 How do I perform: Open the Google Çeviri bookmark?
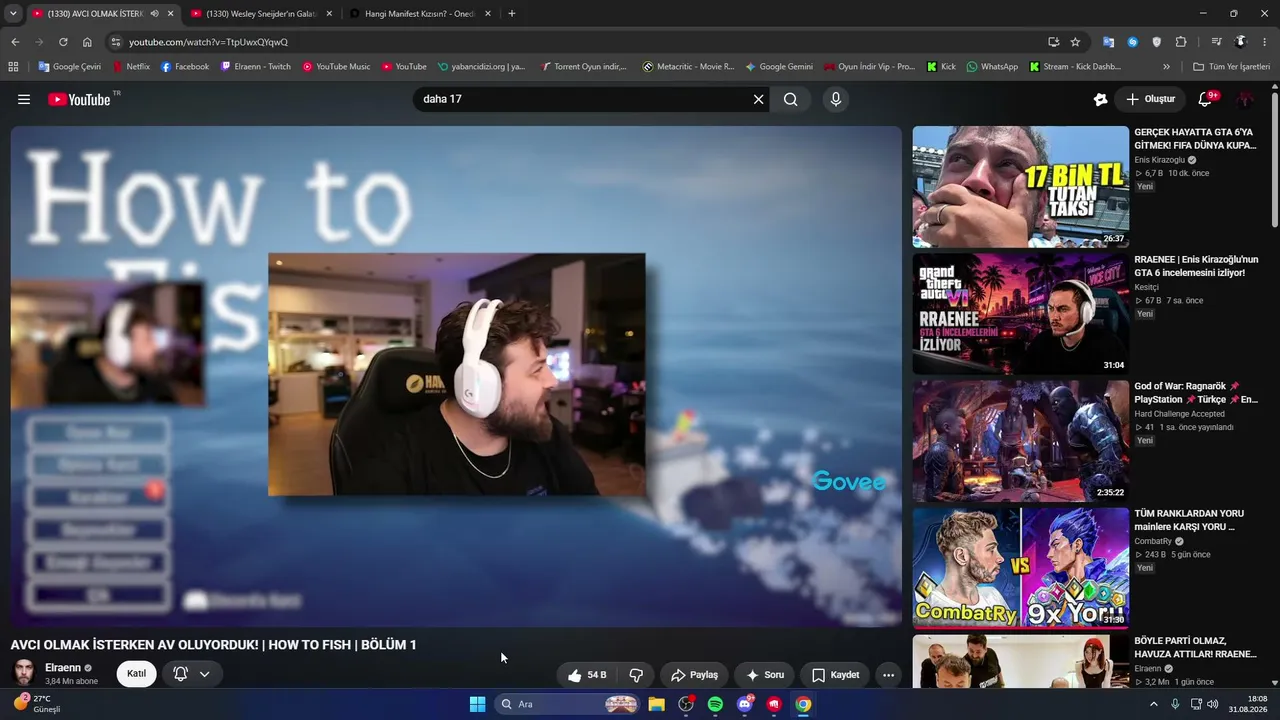[x=70, y=67]
